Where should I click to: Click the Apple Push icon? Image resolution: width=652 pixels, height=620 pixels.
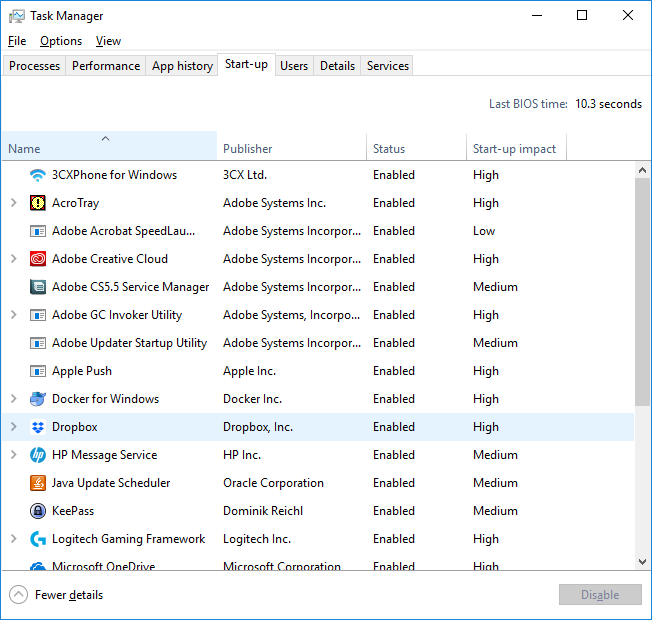click(38, 371)
